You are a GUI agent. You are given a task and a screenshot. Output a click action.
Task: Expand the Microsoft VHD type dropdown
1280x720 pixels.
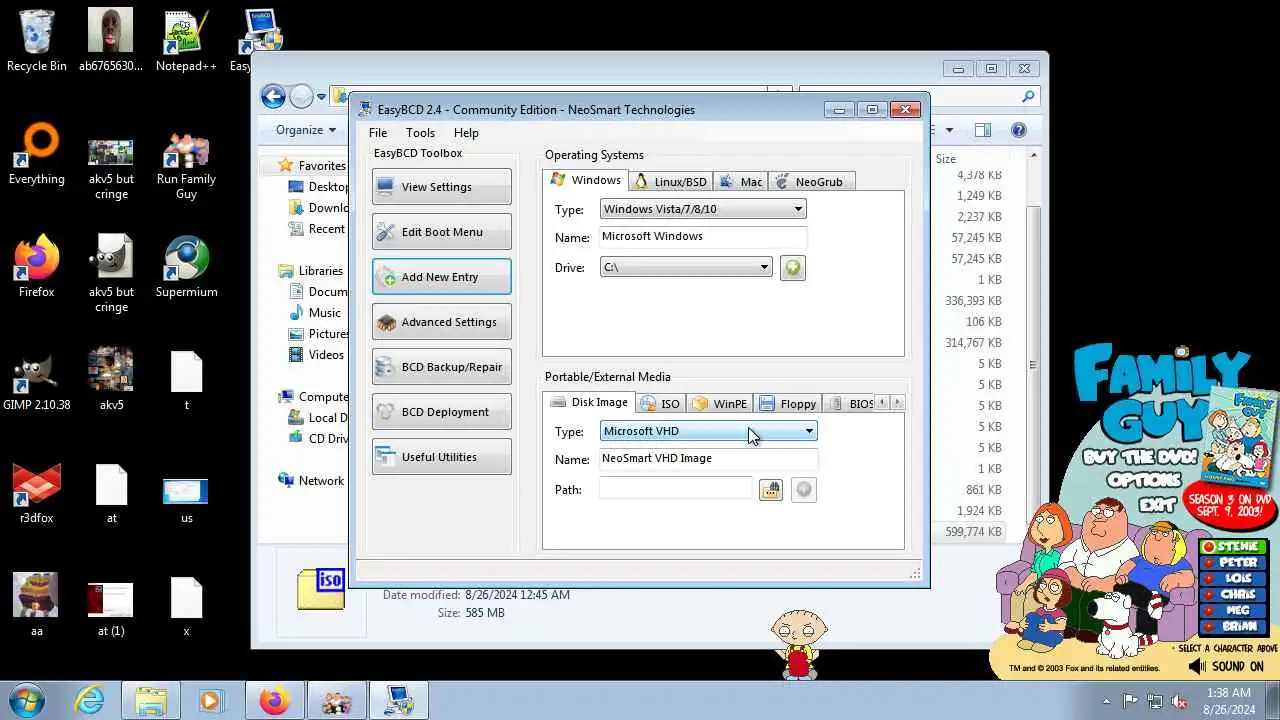point(708,431)
